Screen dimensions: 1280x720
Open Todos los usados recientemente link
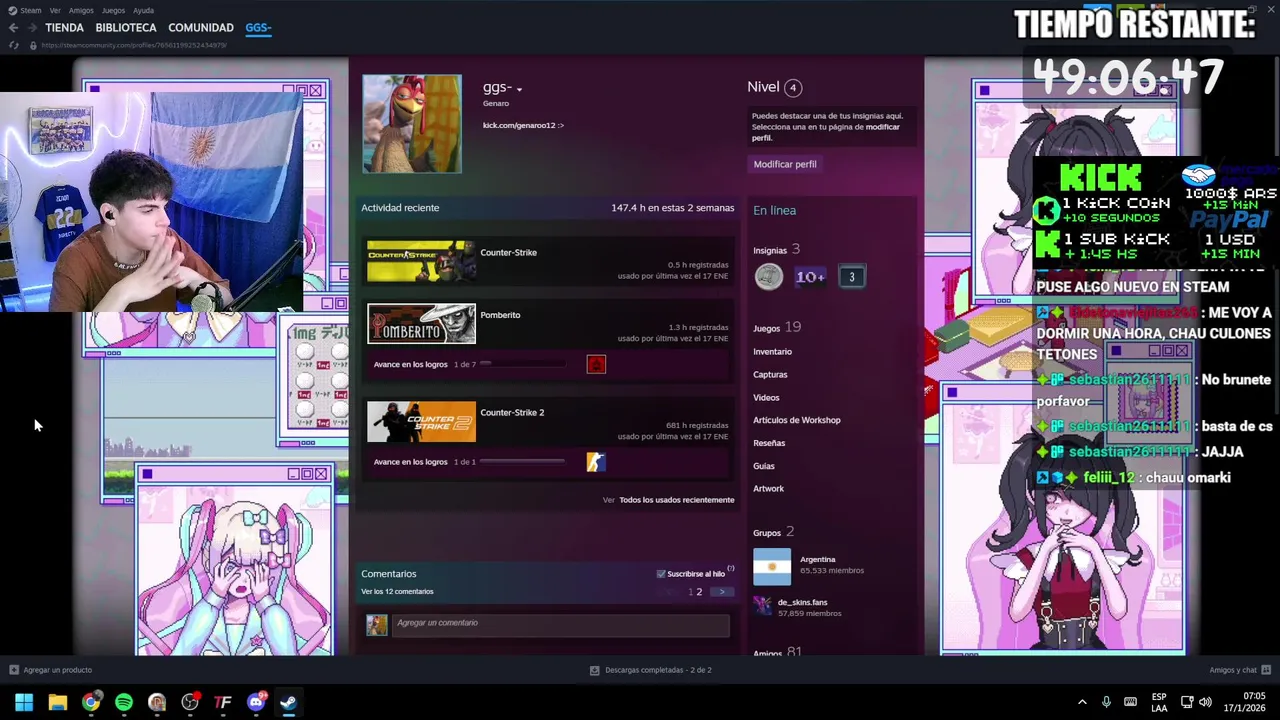[677, 500]
